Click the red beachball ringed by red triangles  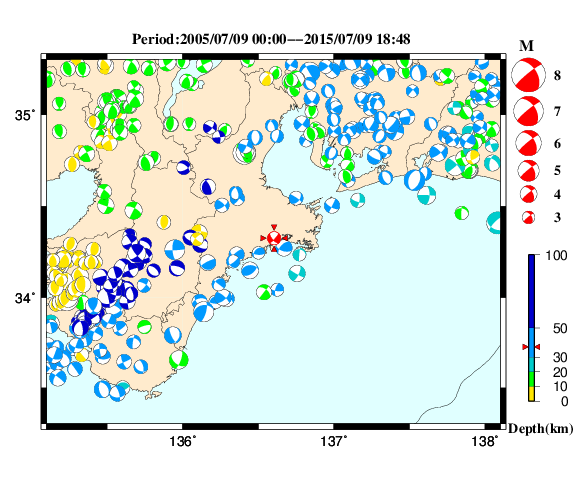click(x=274, y=238)
